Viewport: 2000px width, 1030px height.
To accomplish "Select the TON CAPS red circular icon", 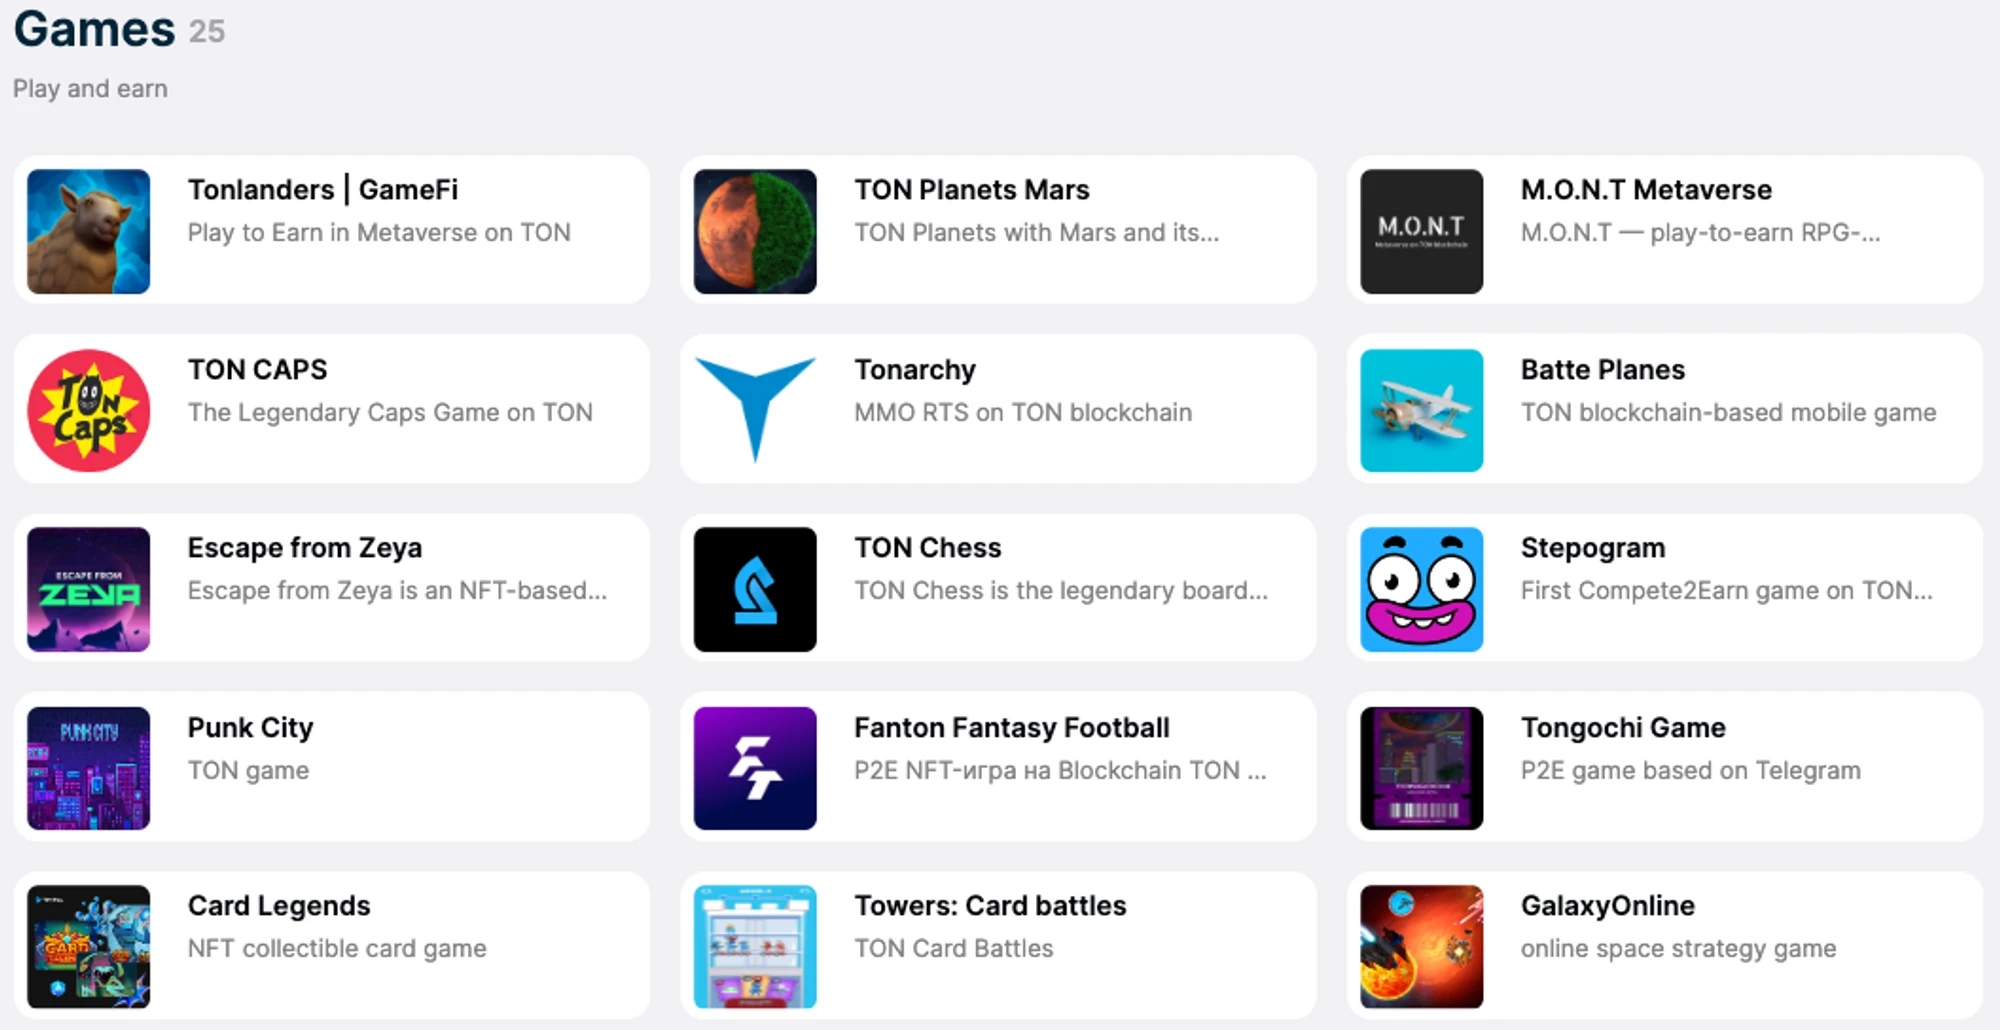I will coord(89,410).
